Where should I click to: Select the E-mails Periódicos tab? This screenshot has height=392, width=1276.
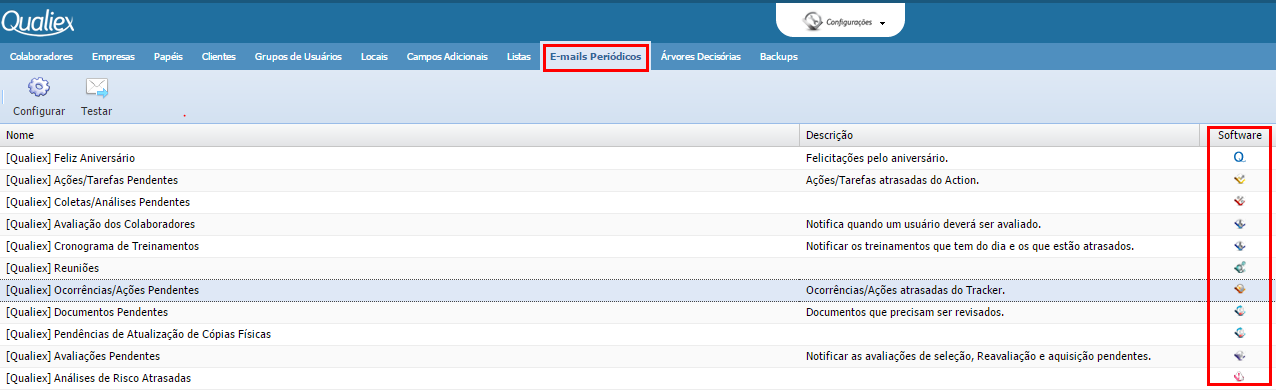tap(595, 57)
